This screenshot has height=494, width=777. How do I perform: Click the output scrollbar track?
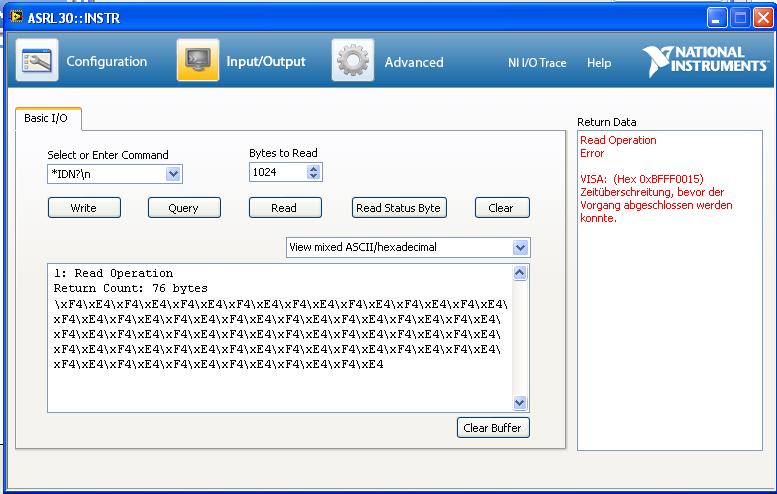tap(519, 338)
